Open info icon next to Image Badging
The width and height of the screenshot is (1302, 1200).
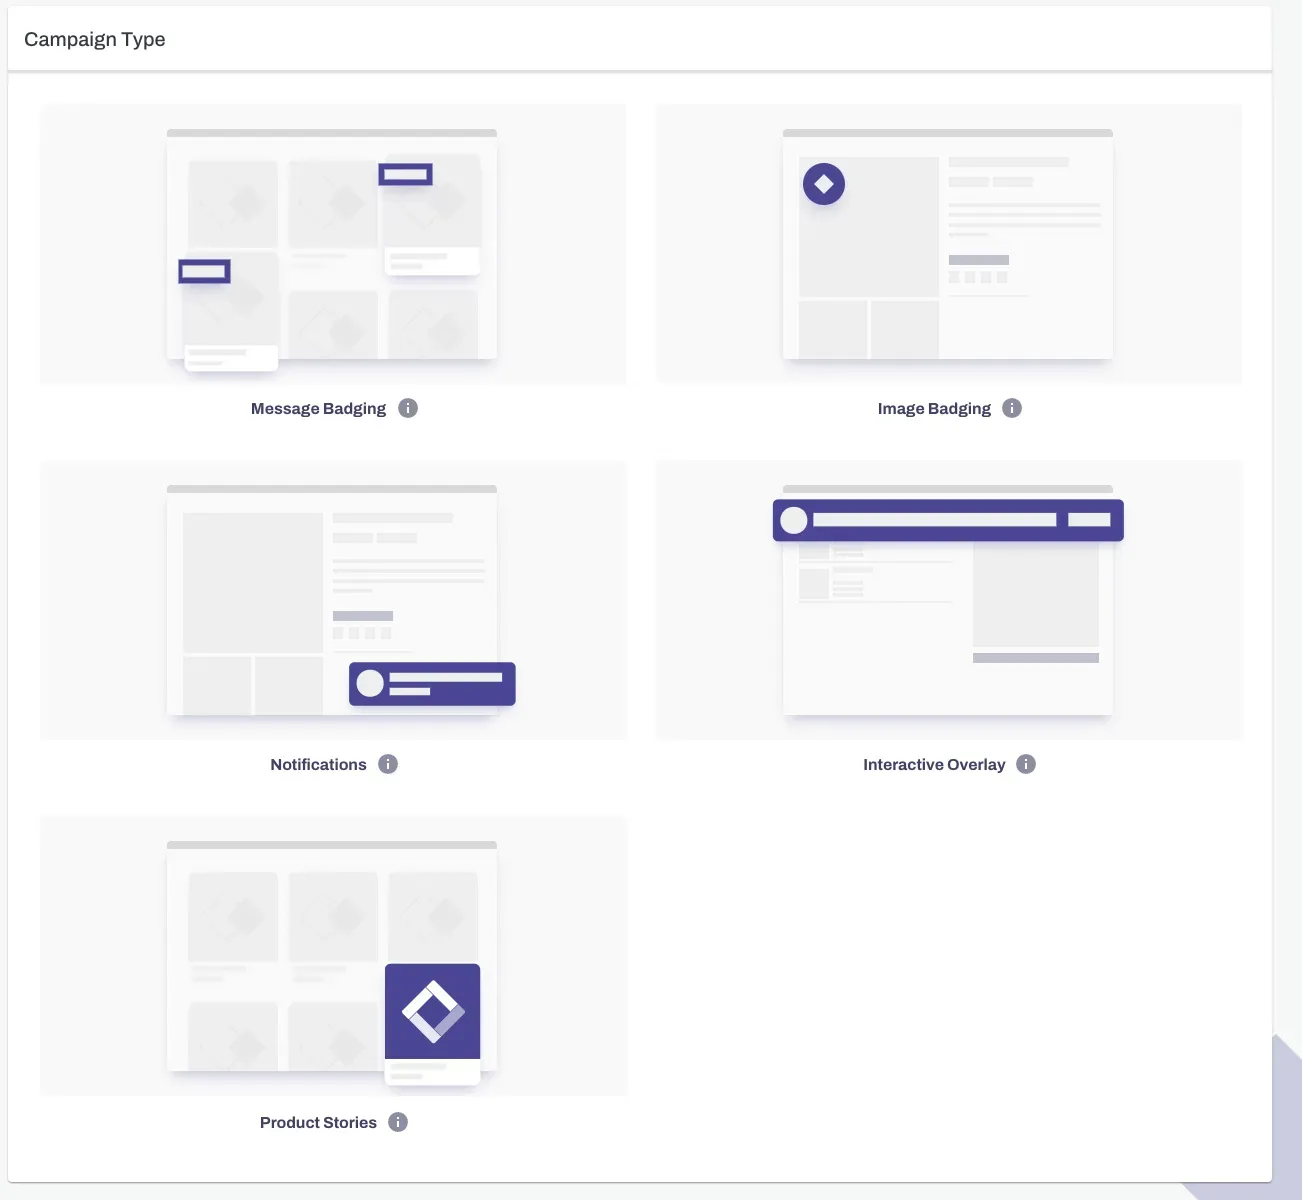pos(1012,408)
